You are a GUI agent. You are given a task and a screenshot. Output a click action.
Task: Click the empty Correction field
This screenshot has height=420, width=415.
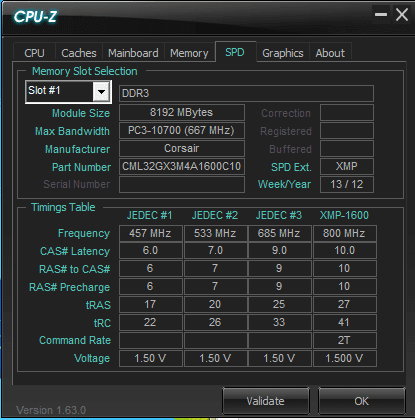pyautogui.click(x=347, y=112)
